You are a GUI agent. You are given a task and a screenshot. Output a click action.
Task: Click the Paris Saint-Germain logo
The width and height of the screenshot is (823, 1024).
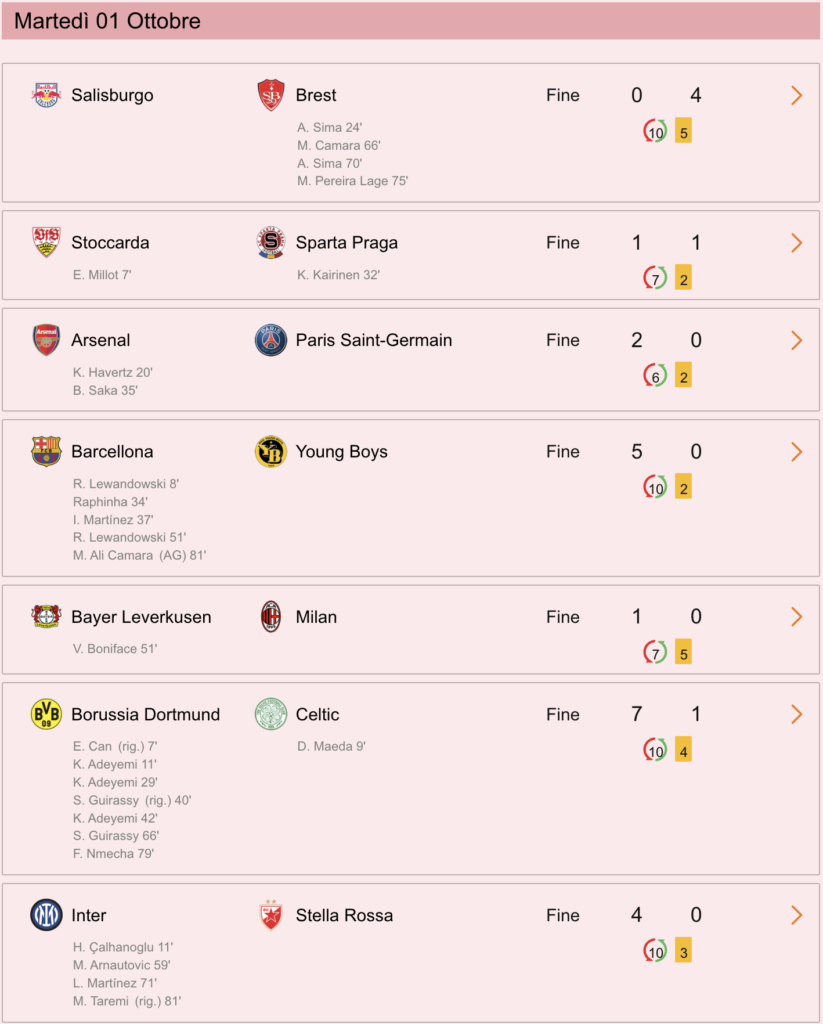(x=270, y=340)
